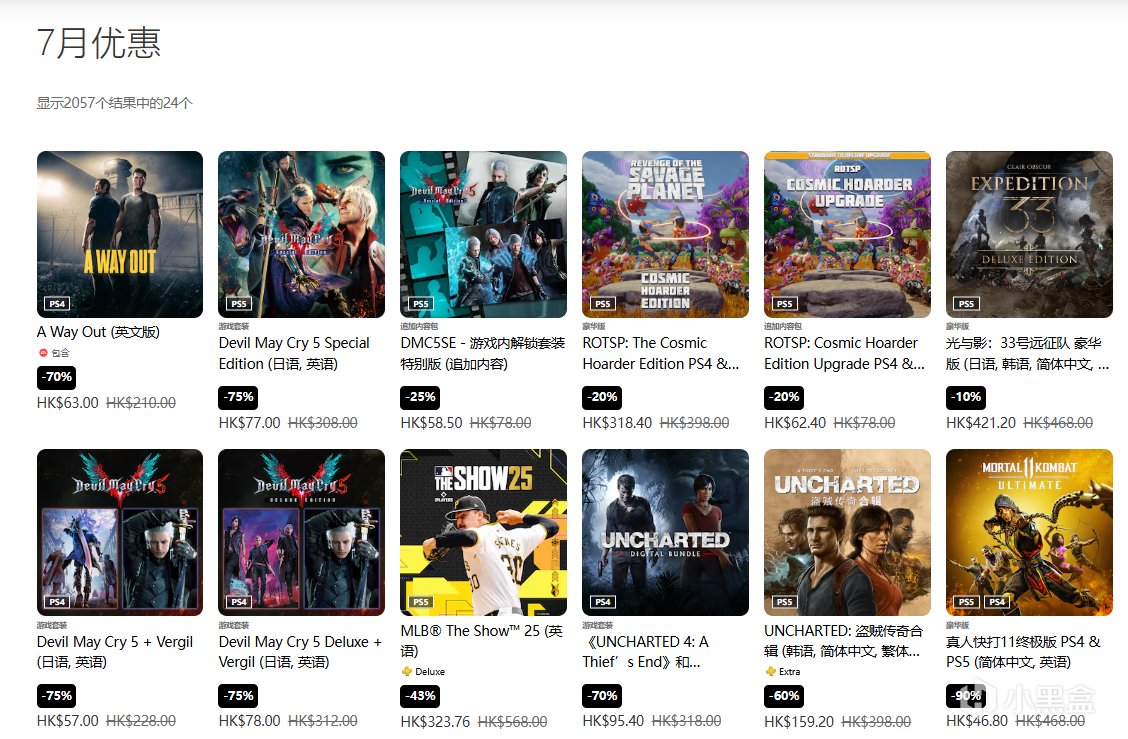
Task: Click the PS5 badge on Expedition 33 cover
Action: [x=966, y=304]
